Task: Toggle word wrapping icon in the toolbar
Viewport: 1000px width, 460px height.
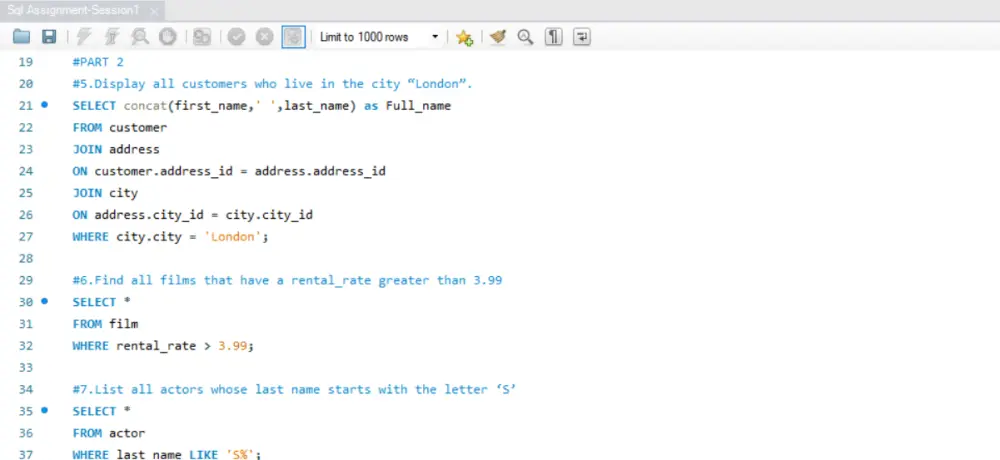Action: pos(582,37)
